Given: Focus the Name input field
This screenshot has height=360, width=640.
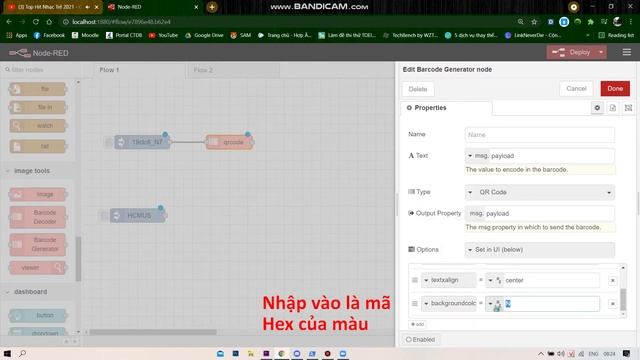Looking at the screenshot, I should click(x=540, y=135).
